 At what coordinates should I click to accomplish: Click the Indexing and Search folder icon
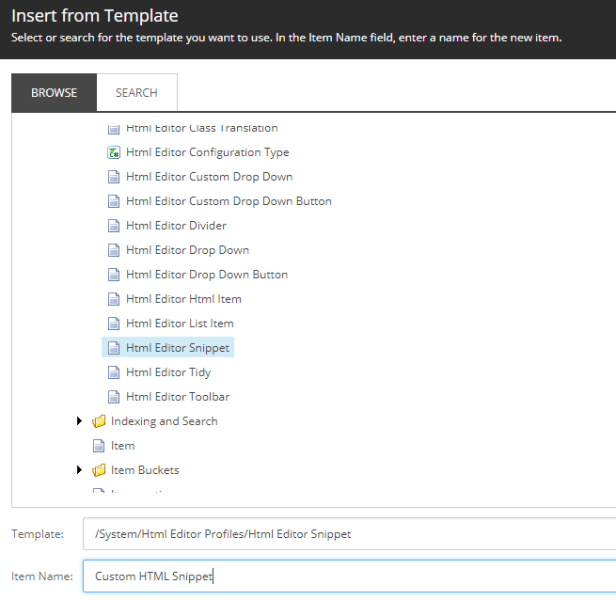pyautogui.click(x=99, y=421)
